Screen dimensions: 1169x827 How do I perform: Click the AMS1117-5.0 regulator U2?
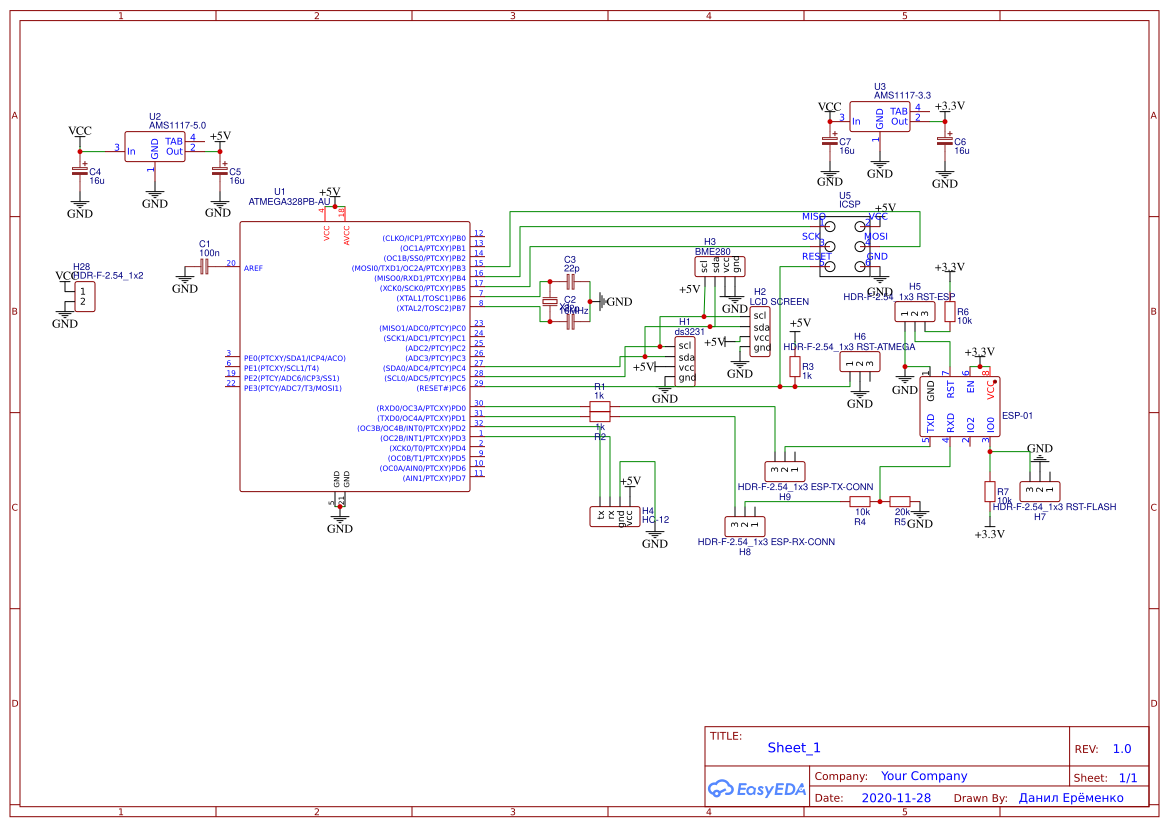pos(154,148)
